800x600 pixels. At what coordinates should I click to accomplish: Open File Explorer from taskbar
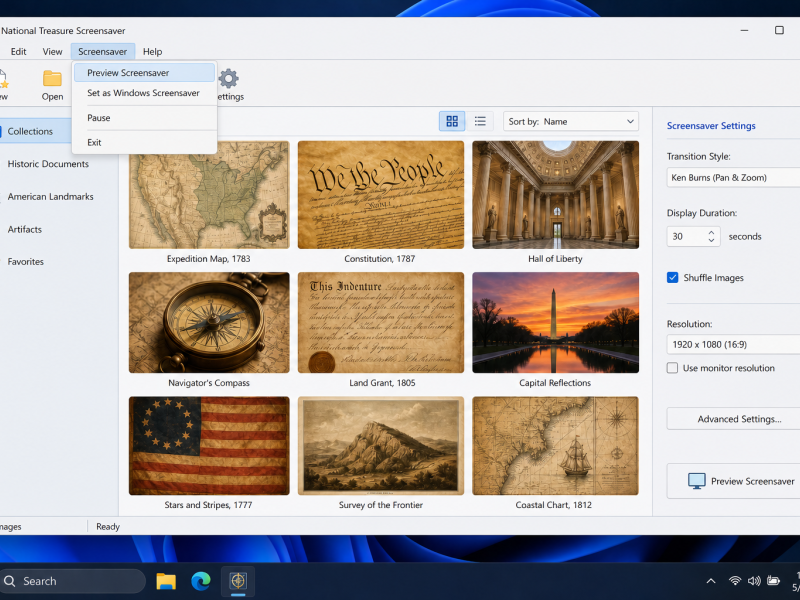point(166,581)
